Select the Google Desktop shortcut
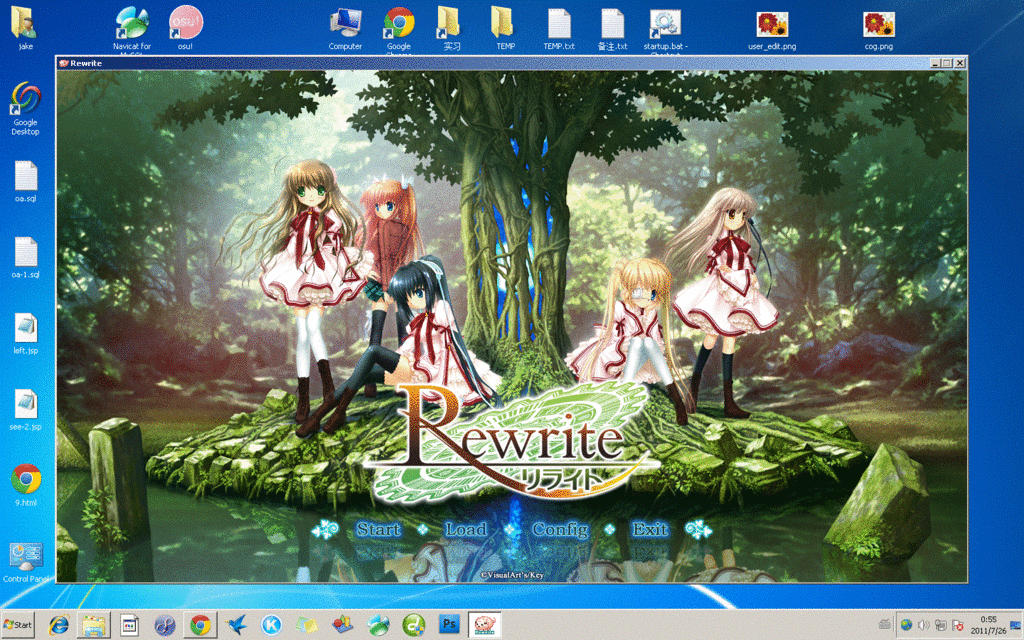This screenshot has width=1024, height=640. [25, 108]
